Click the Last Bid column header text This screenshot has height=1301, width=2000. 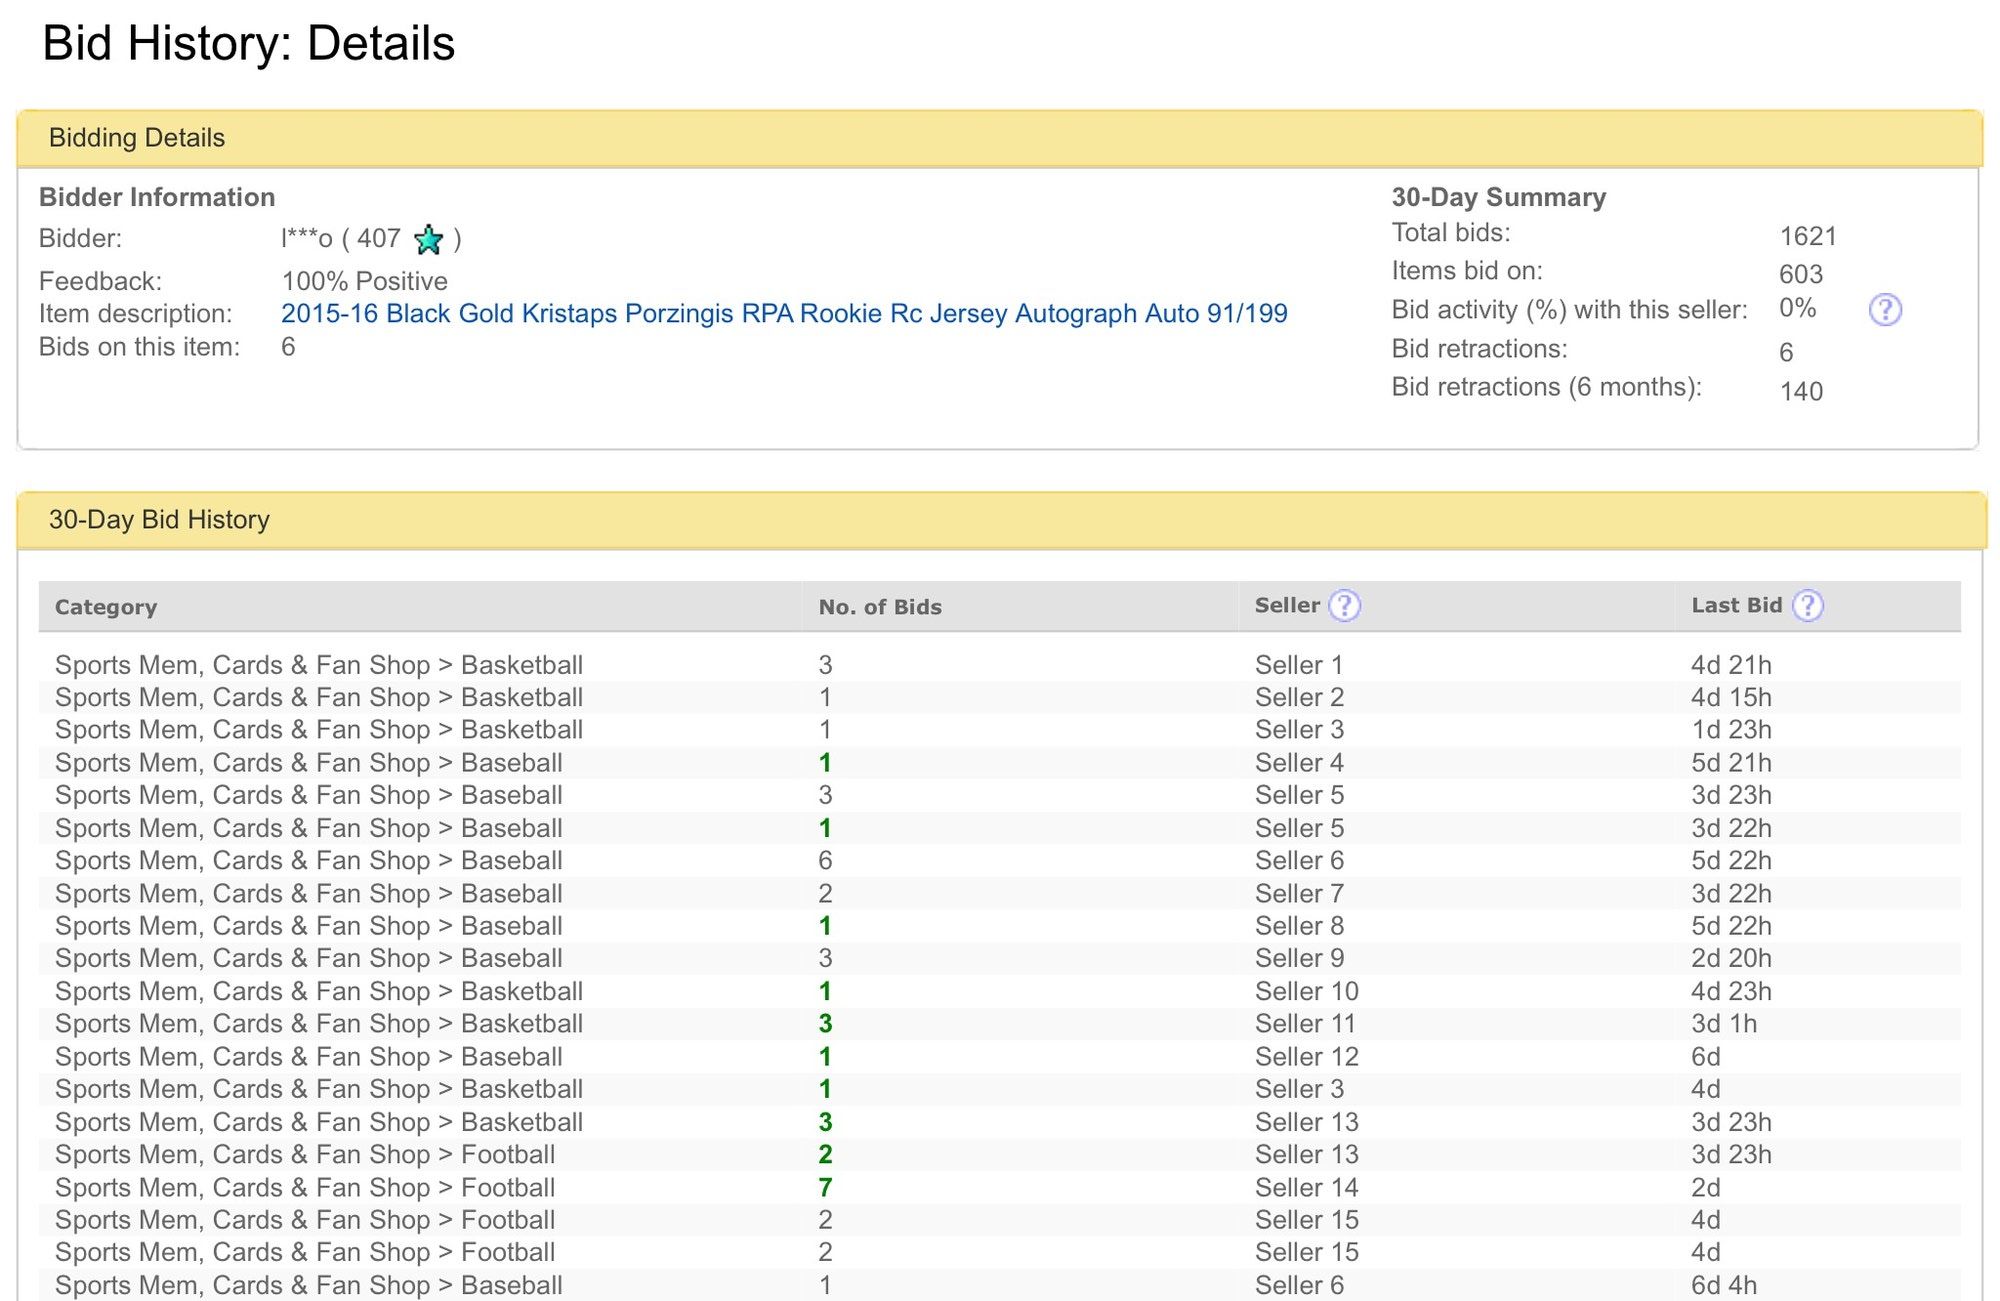tap(1737, 605)
